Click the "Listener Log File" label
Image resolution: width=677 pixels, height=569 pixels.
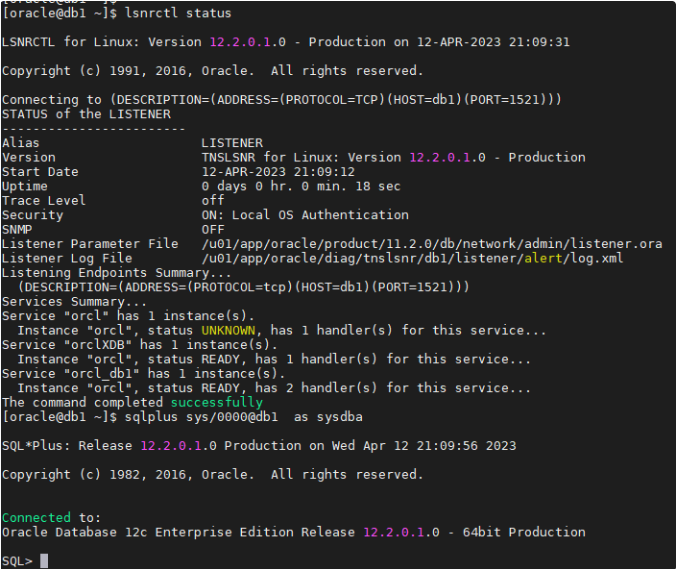(67, 258)
